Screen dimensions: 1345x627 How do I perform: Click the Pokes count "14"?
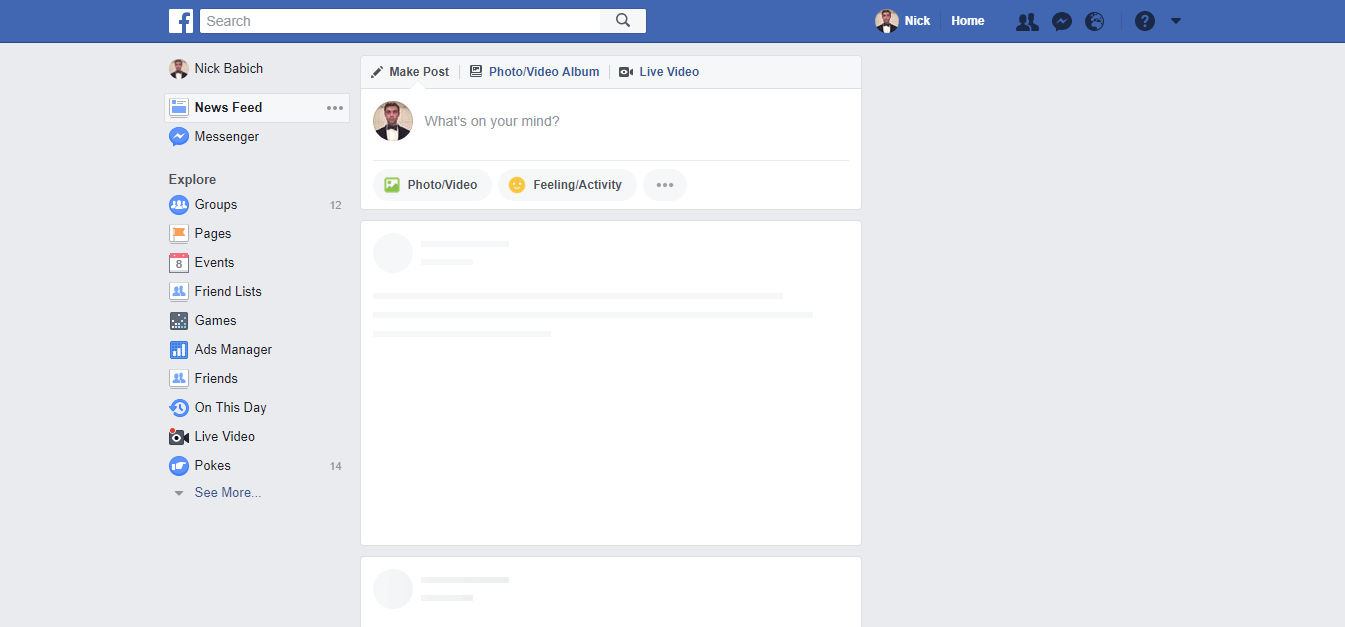[336, 466]
